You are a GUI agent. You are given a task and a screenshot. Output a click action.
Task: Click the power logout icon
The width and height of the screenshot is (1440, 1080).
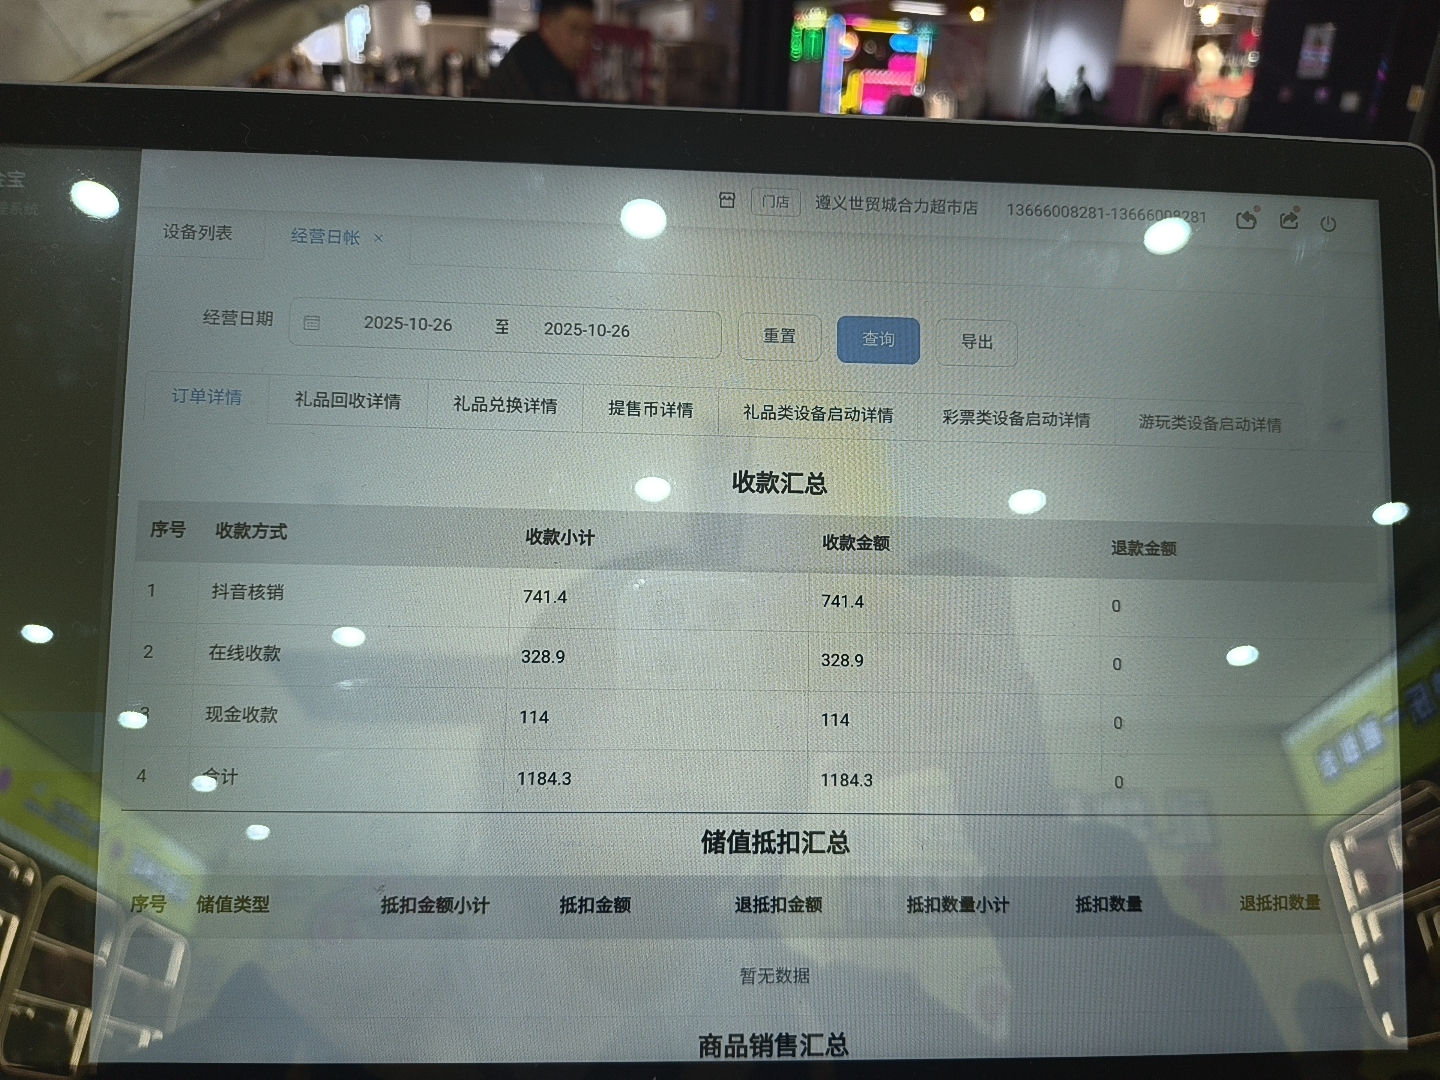(x=1328, y=224)
